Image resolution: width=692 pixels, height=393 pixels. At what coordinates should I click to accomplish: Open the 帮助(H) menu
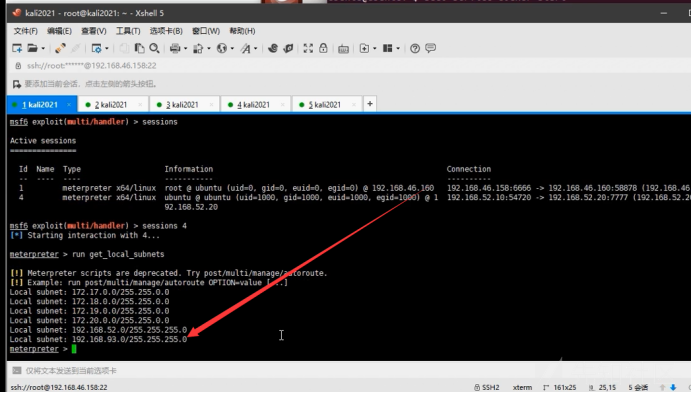point(242,31)
